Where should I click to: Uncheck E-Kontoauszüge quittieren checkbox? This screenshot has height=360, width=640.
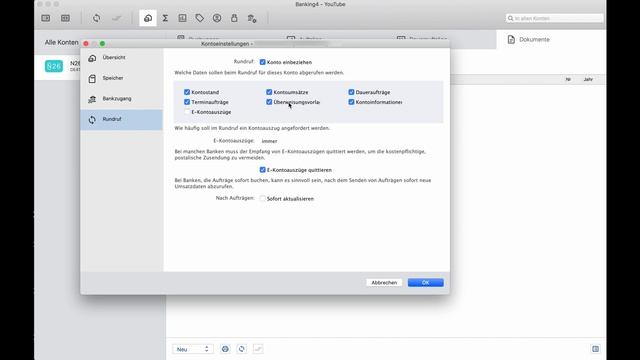(262, 170)
